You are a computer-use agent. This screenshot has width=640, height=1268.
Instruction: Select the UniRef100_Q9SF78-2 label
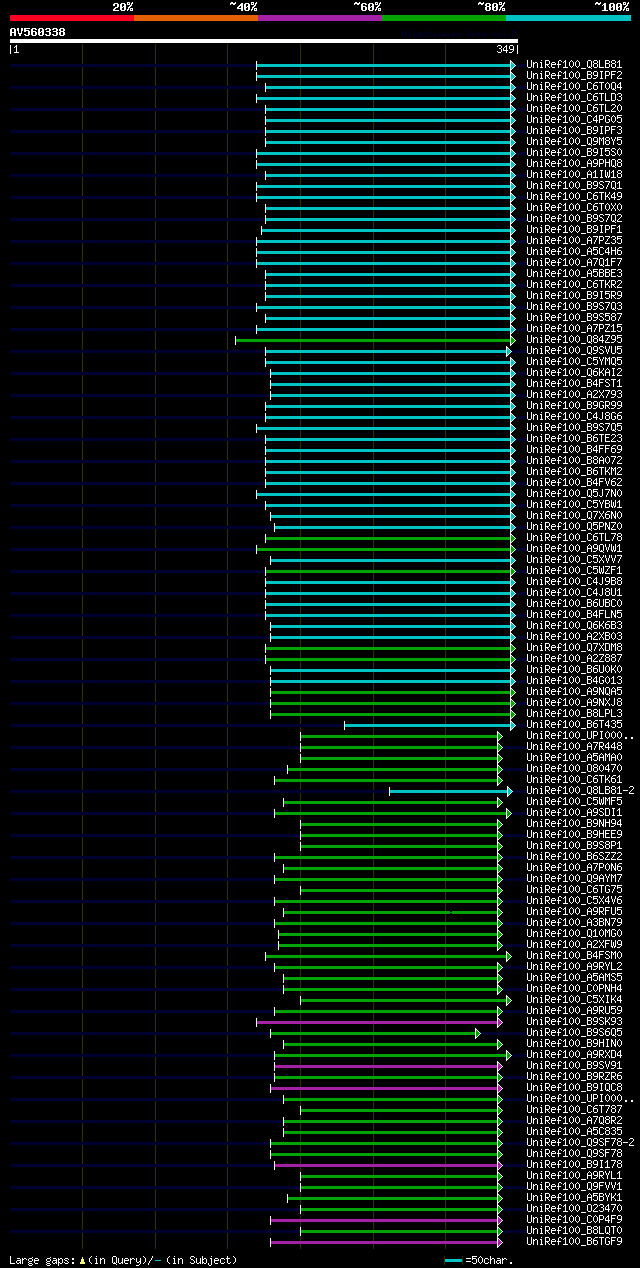click(x=580, y=1143)
